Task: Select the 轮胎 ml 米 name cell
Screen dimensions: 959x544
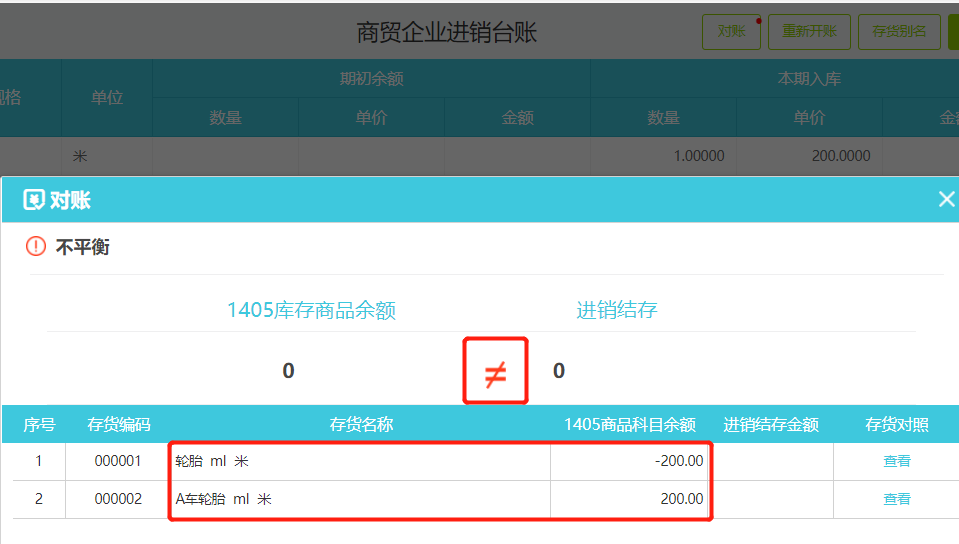Action: 360,461
